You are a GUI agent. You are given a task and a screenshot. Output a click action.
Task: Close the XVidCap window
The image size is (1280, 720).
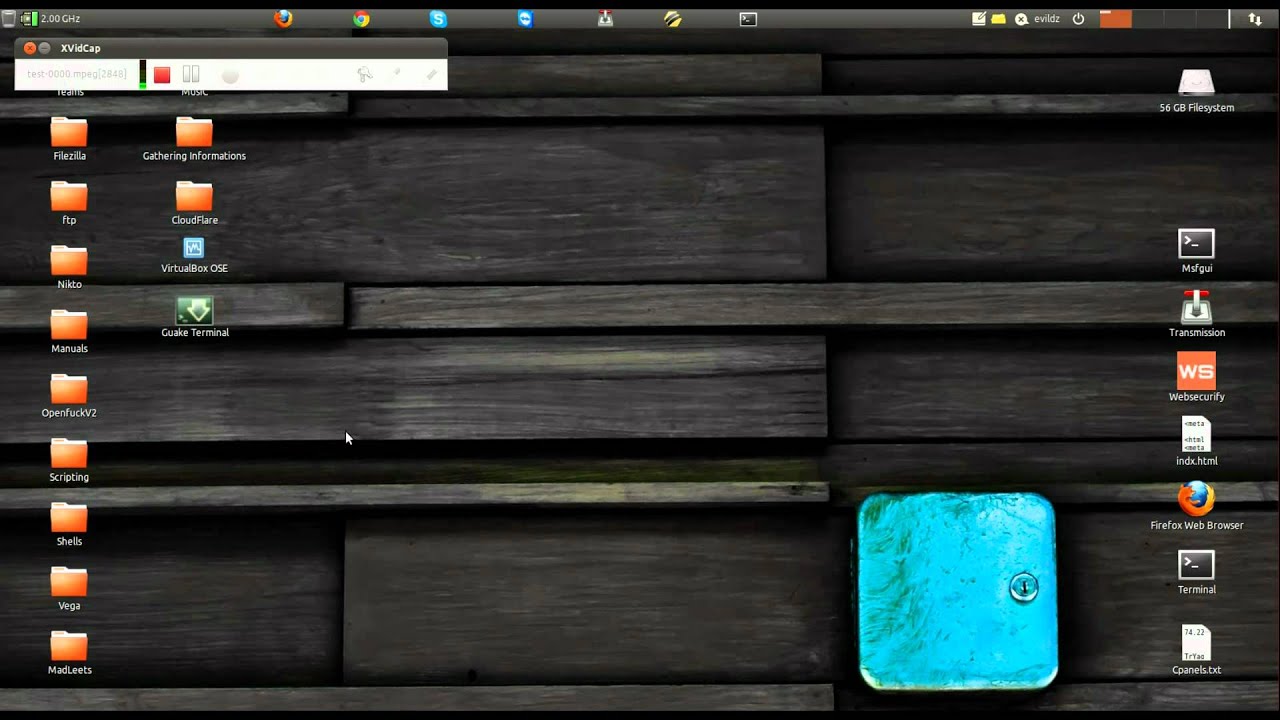(29, 48)
